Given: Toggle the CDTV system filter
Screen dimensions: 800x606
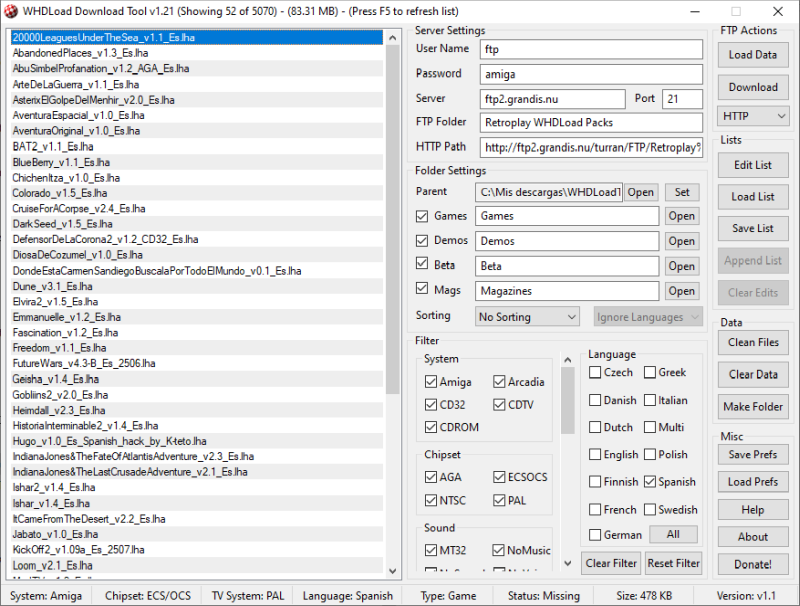Looking at the screenshot, I should pyautogui.click(x=499, y=405).
